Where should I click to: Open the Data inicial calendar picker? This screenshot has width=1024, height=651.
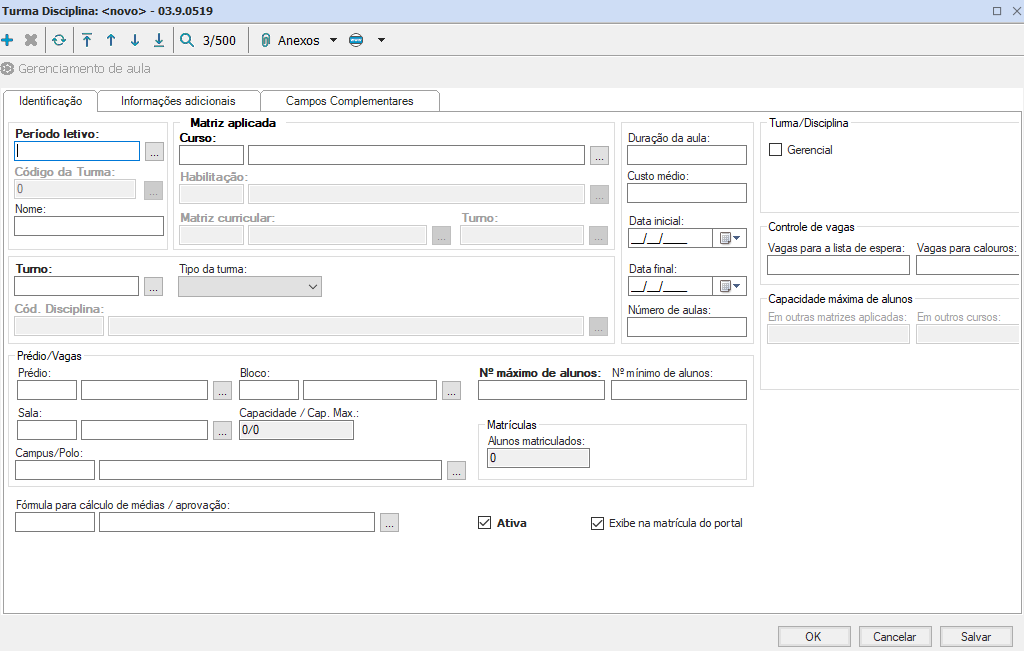click(x=730, y=238)
